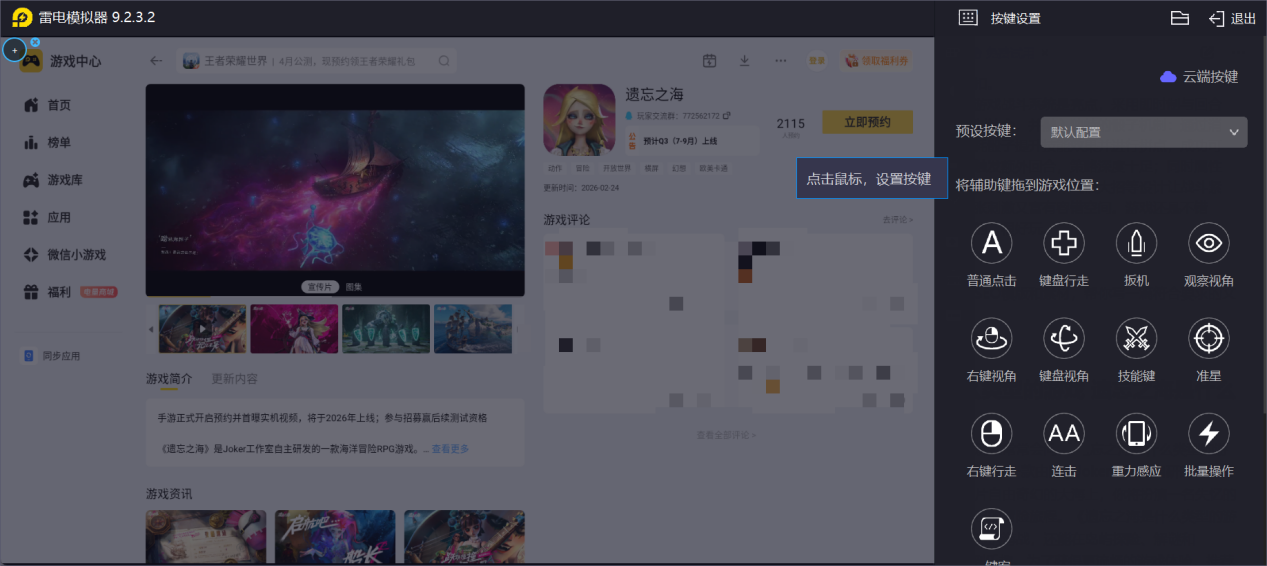Screen dimensions: 1267x566
Task: Select the teal warriors thumbnail
Action: [386, 329]
